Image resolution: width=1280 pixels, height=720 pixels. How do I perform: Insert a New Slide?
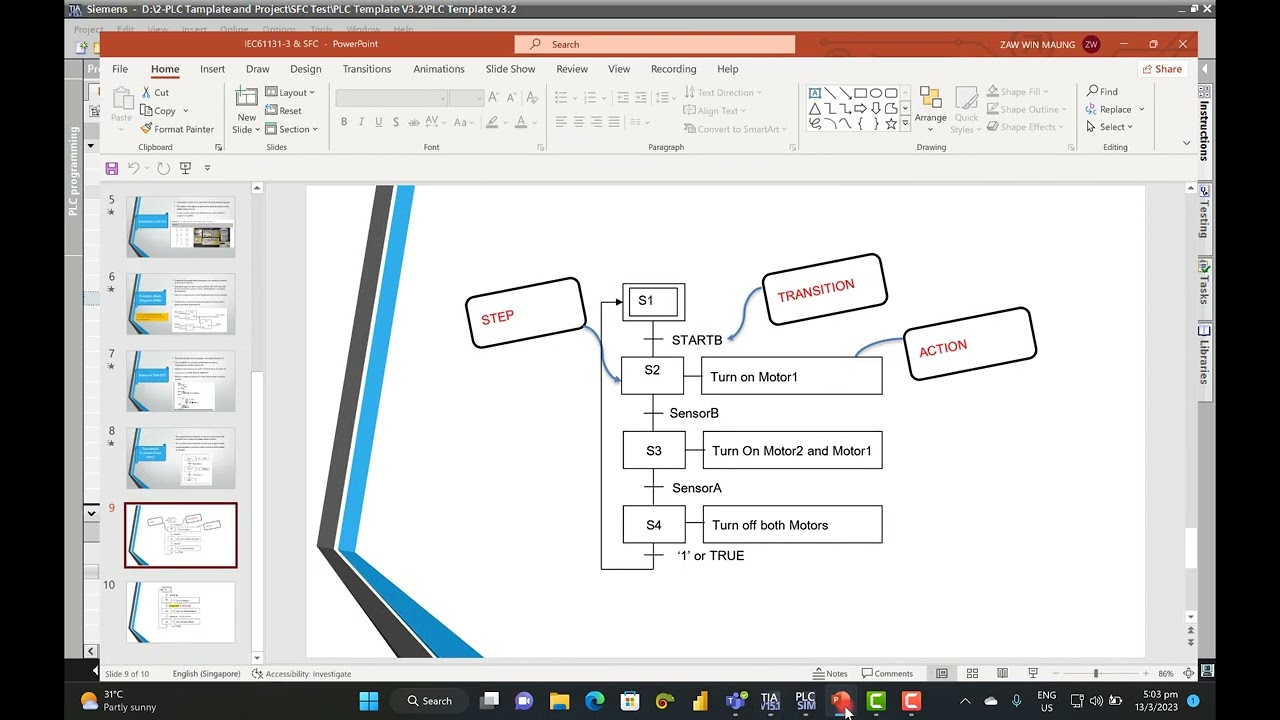pyautogui.click(x=246, y=110)
